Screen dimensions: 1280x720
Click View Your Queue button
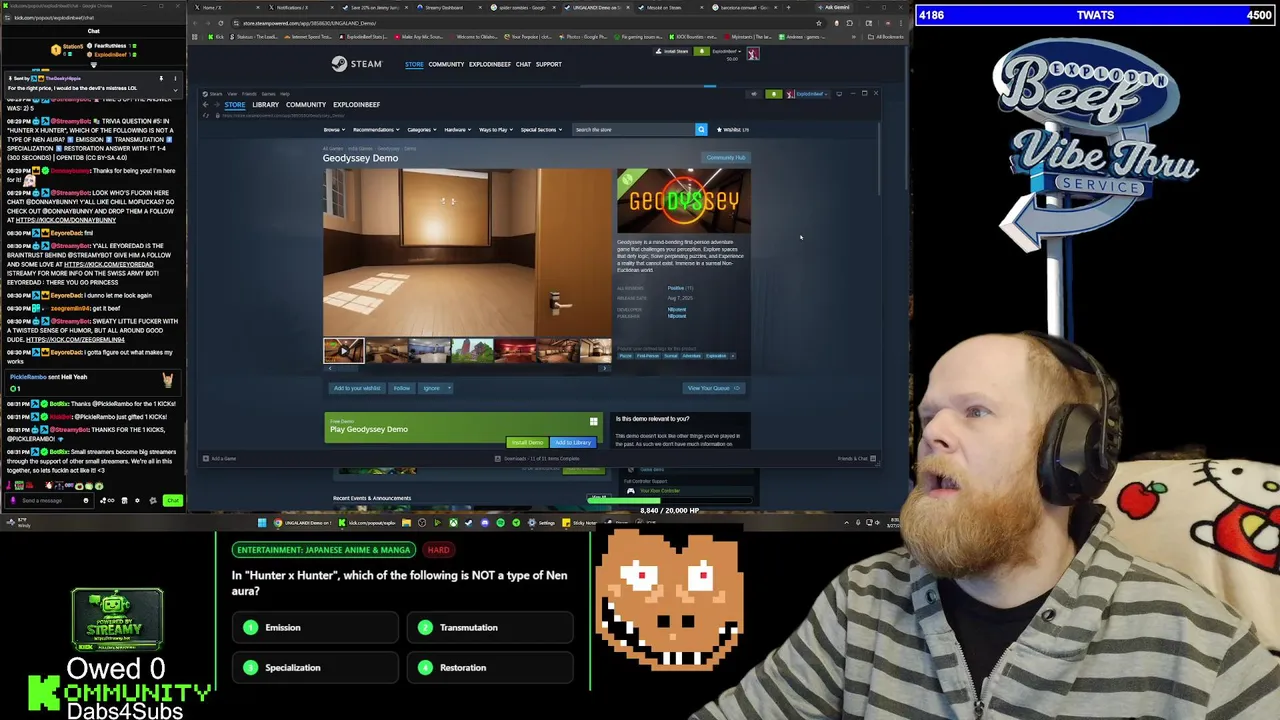[x=713, y=388]
